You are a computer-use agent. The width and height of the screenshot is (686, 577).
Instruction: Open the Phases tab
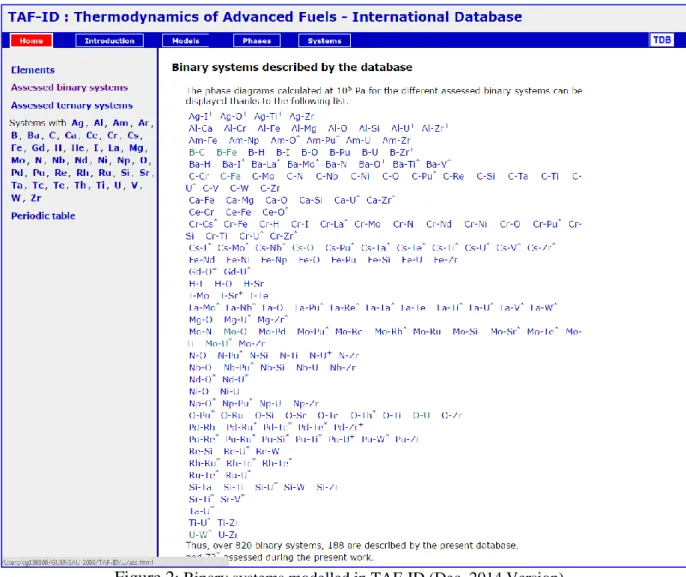click(x=257, y=41)
